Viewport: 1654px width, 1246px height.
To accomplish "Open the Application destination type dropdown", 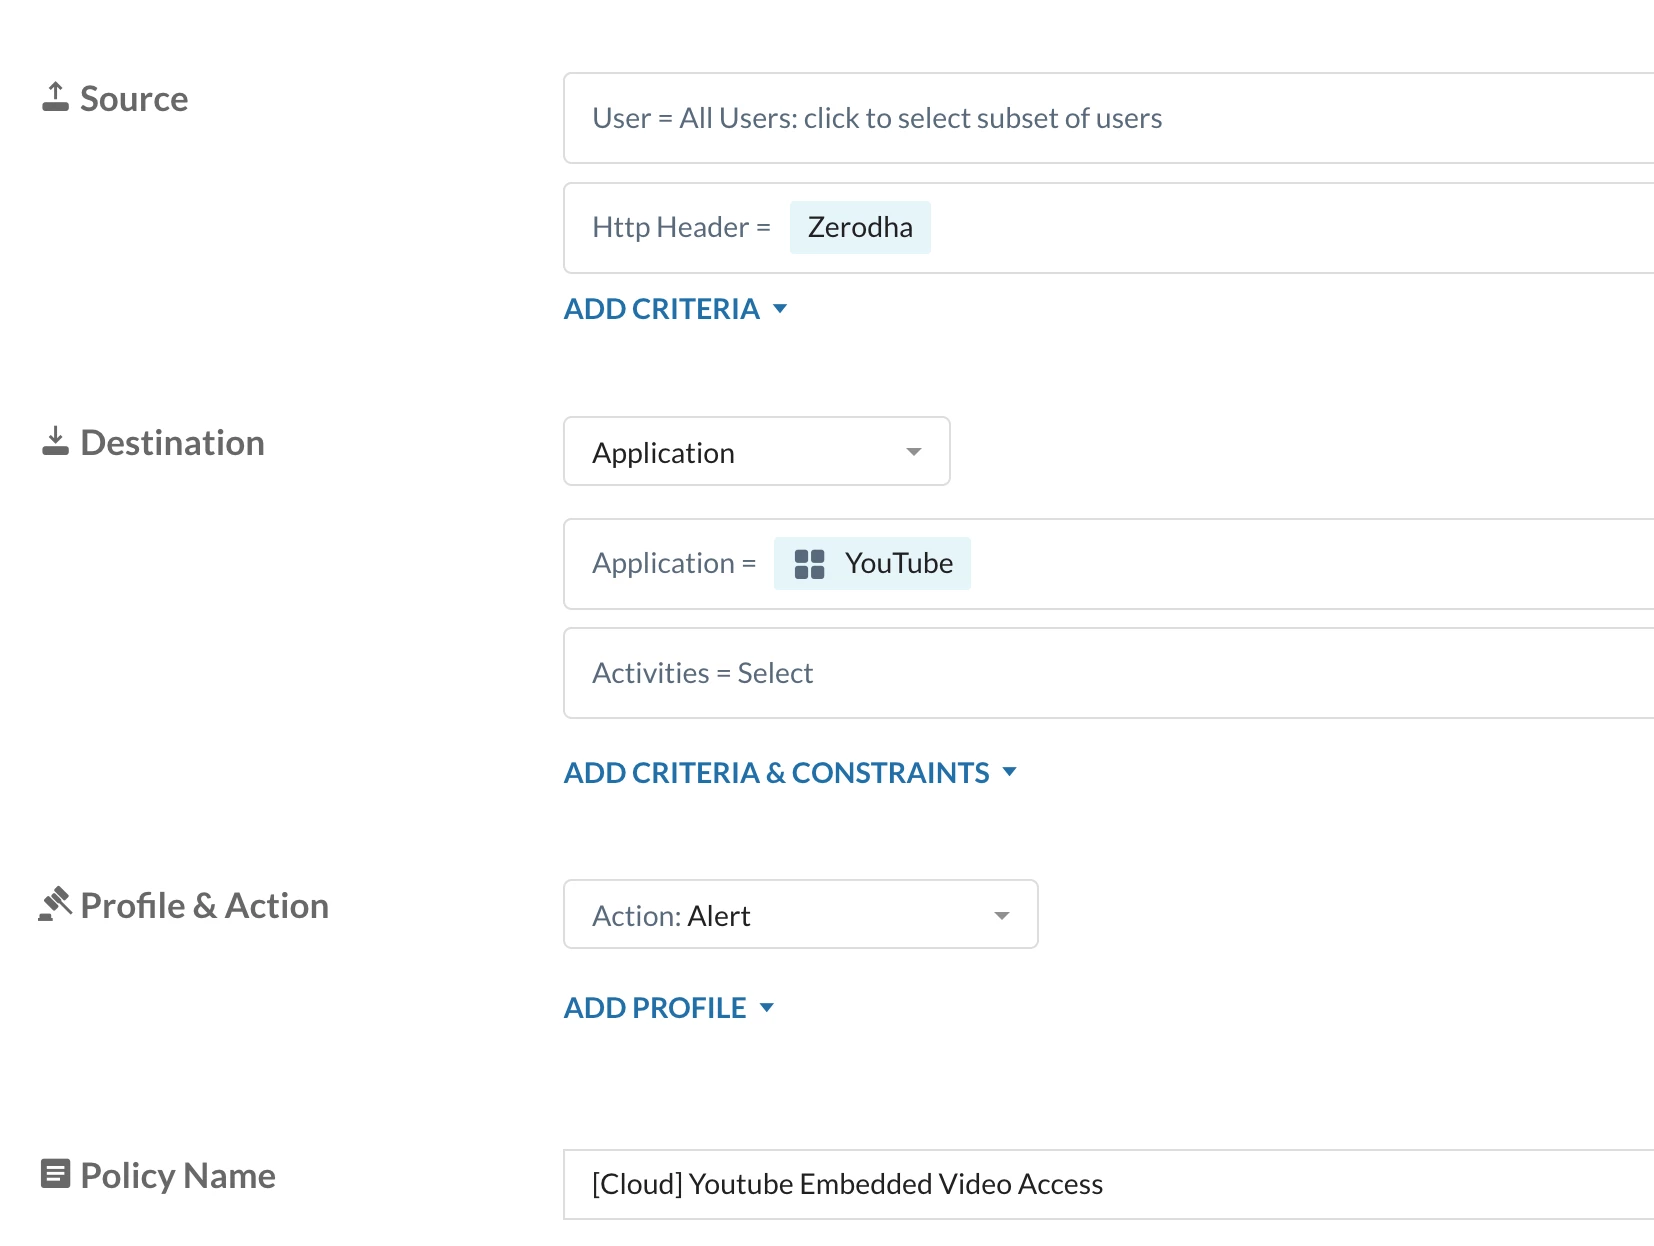I will (756, 452).
